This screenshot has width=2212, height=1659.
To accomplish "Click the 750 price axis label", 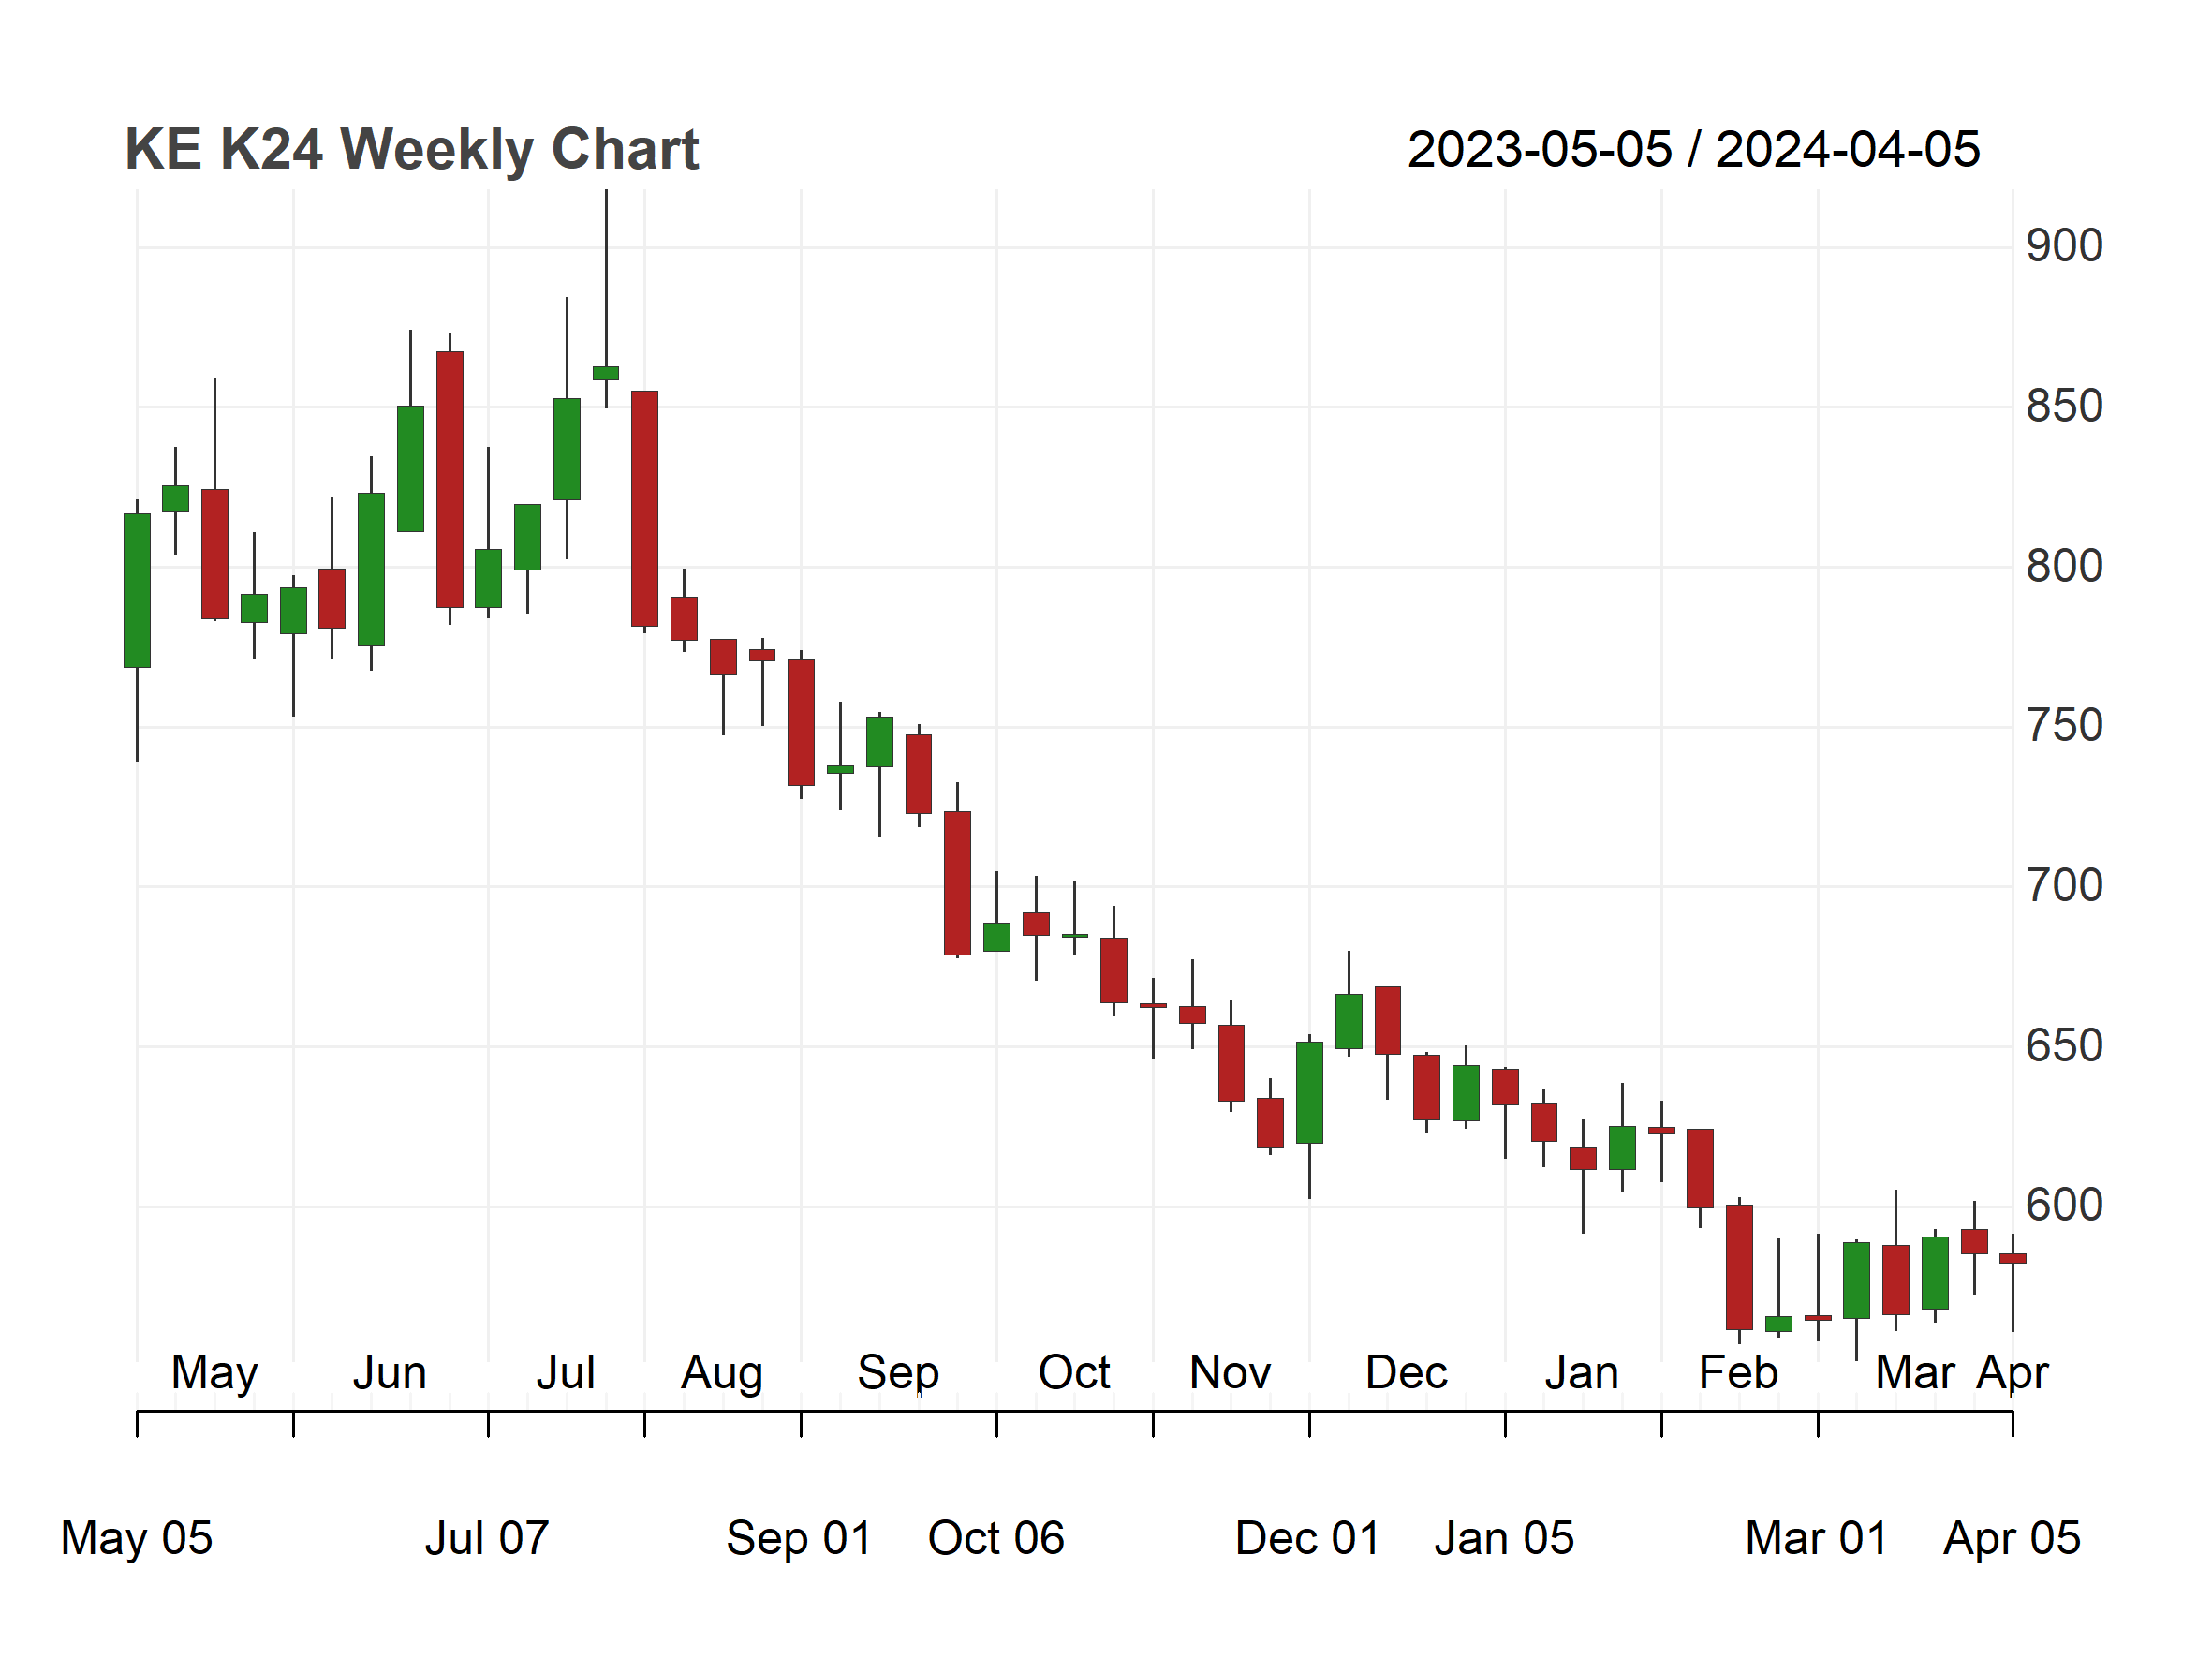I will tap(2065, 726).
